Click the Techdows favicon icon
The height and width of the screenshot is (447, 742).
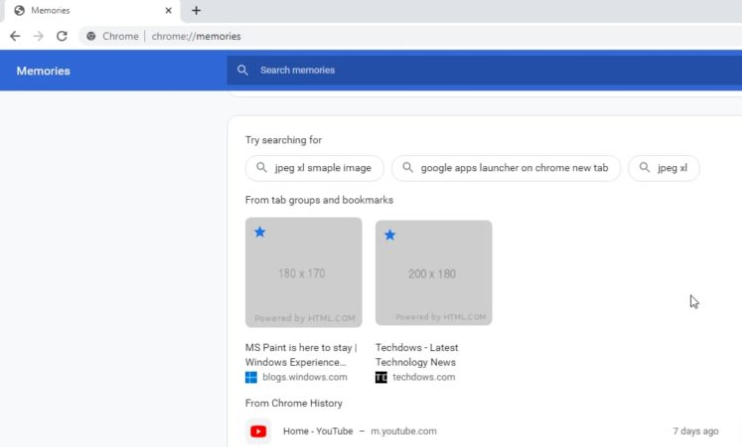coord(381,377)
